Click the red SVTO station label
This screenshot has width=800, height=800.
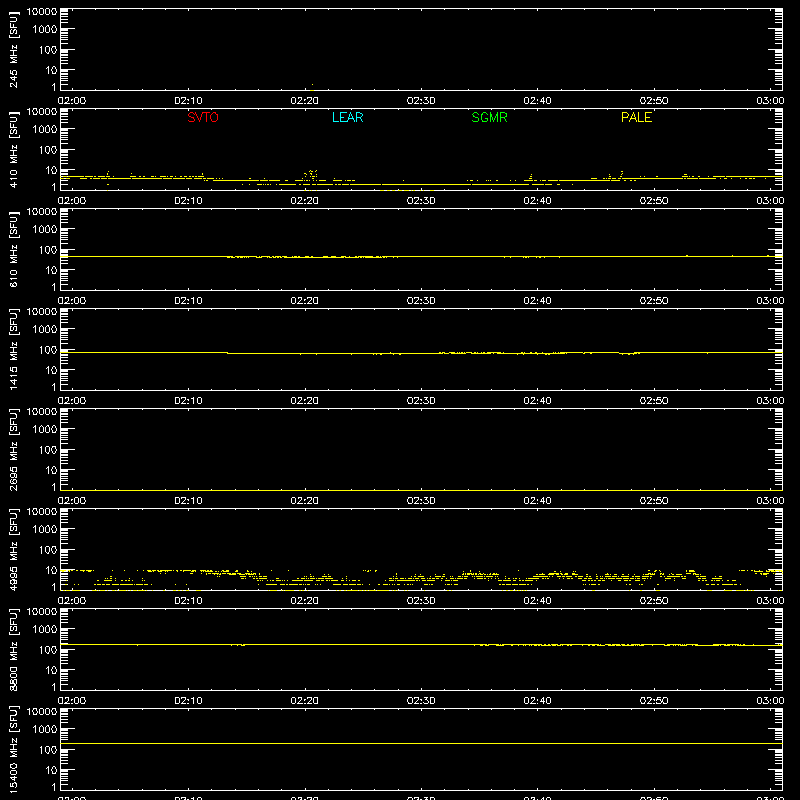click(203, 117)
